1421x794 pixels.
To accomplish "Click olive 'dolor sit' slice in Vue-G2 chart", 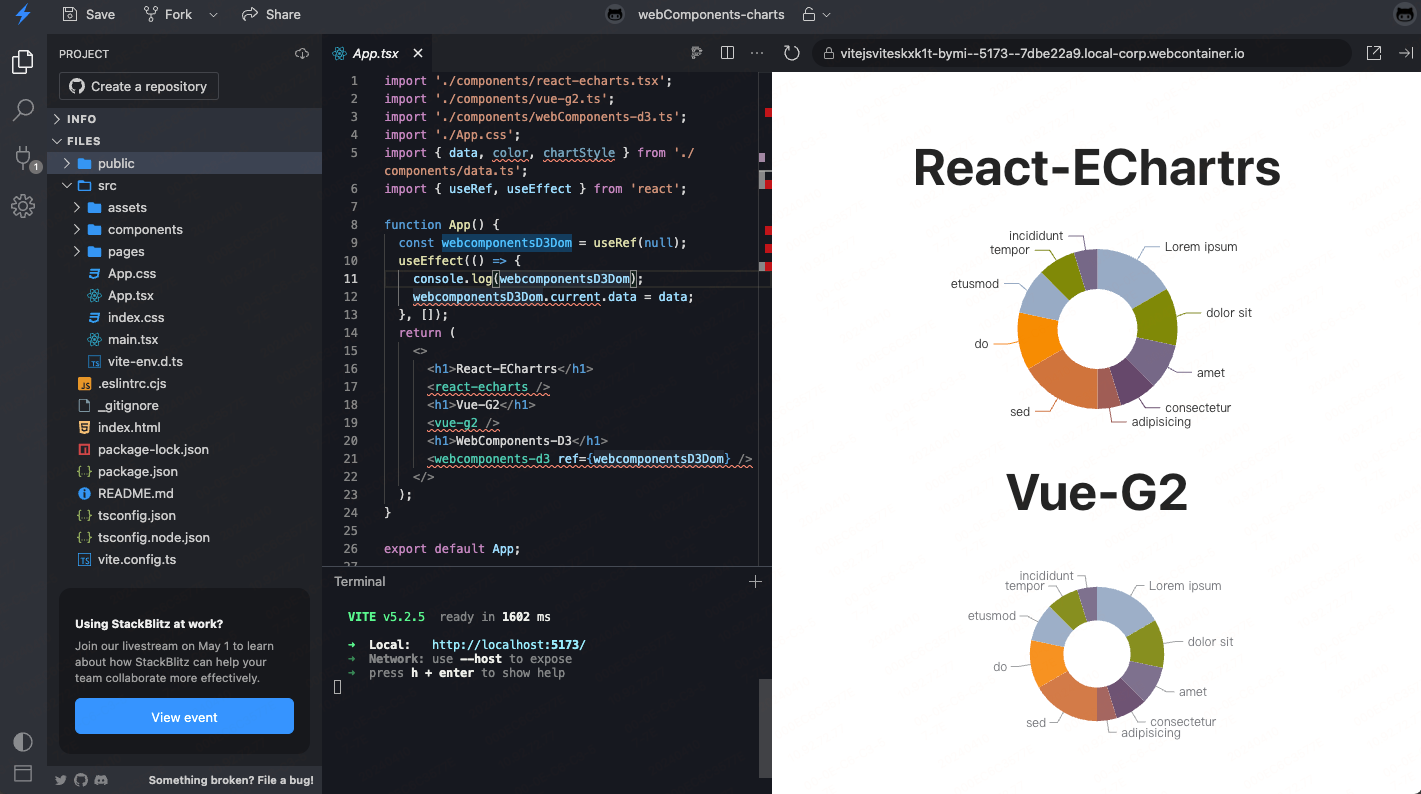I will [1147, 645].
